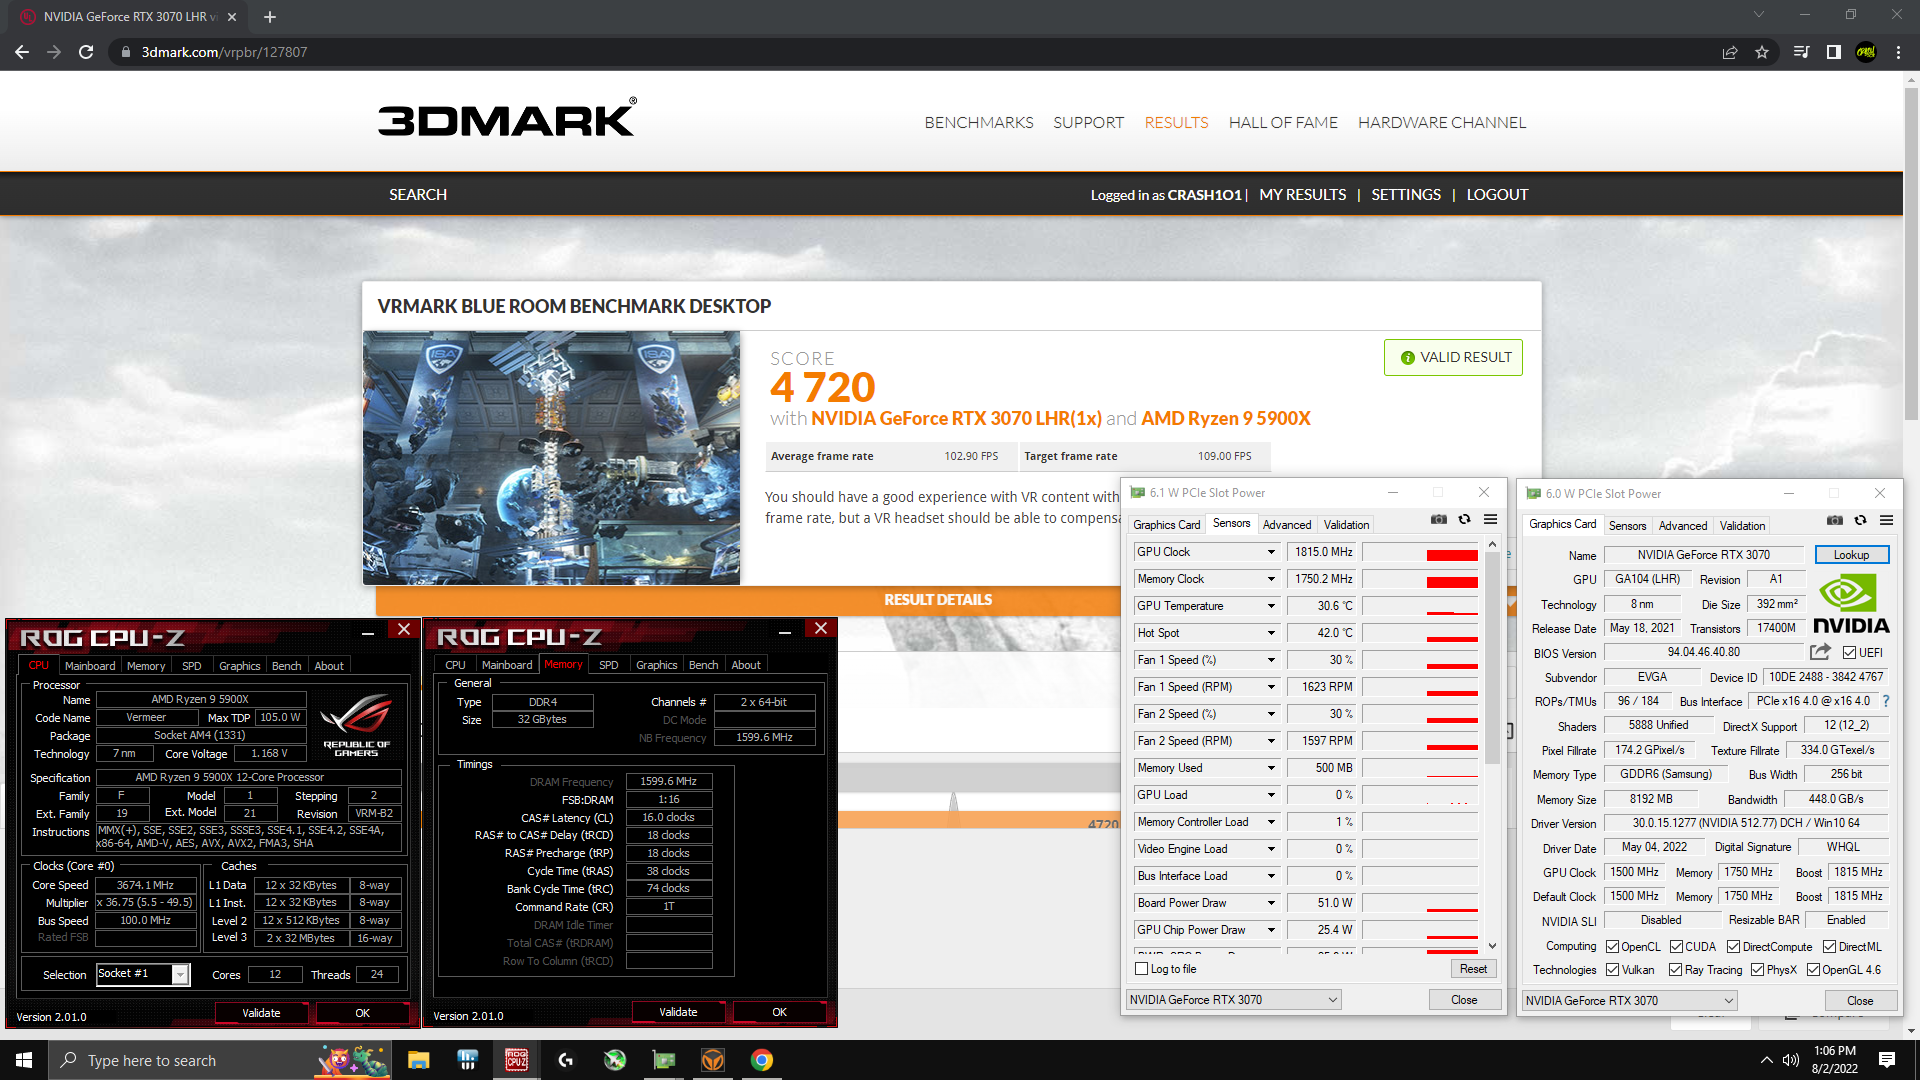Toggle the Ray Tracing checkbox
Image resolution: width=1920 pixels, height=1080 pixels.
tap(1675, 970)
